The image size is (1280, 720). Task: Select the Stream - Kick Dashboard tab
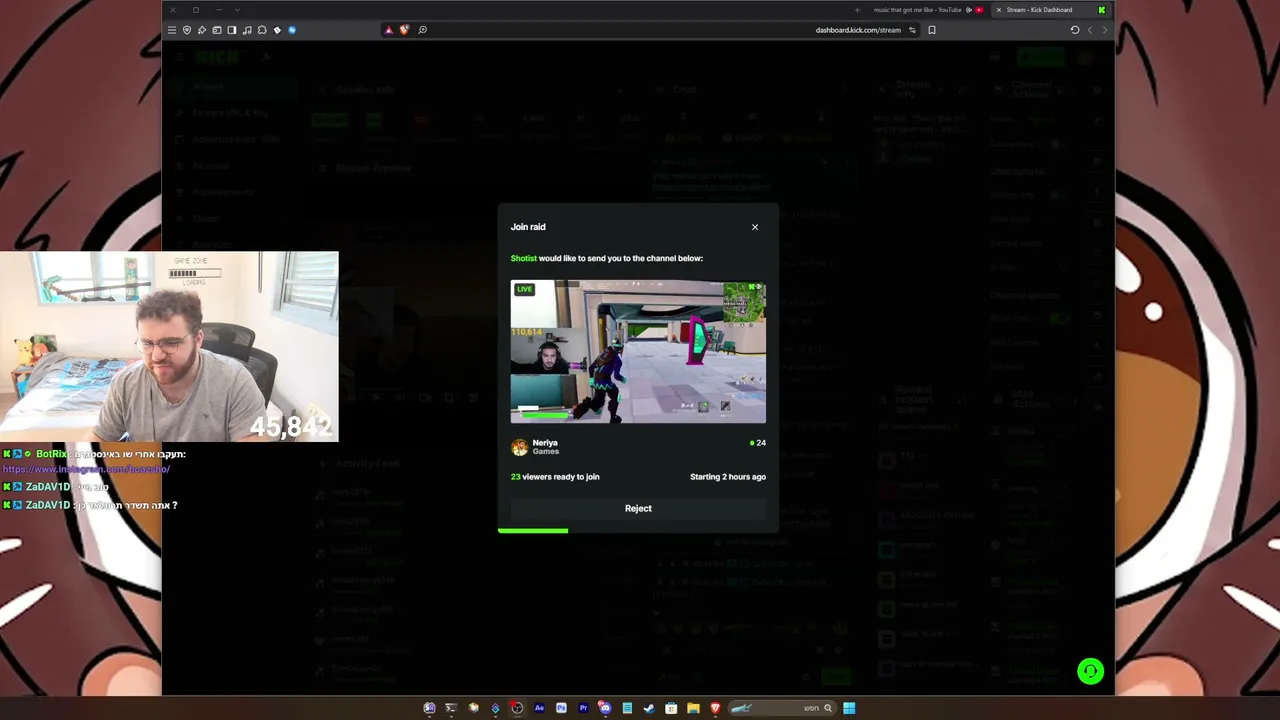(x=1050, y=10)
